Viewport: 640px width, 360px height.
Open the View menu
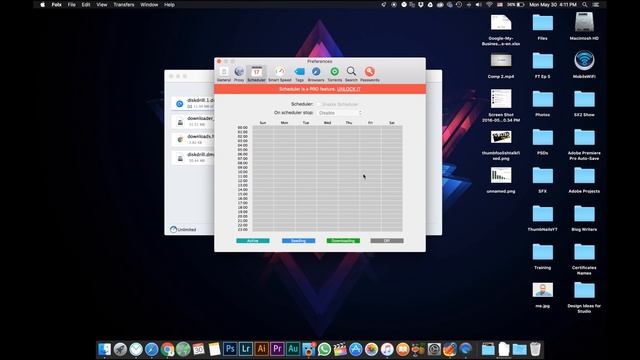pos(102,5)
